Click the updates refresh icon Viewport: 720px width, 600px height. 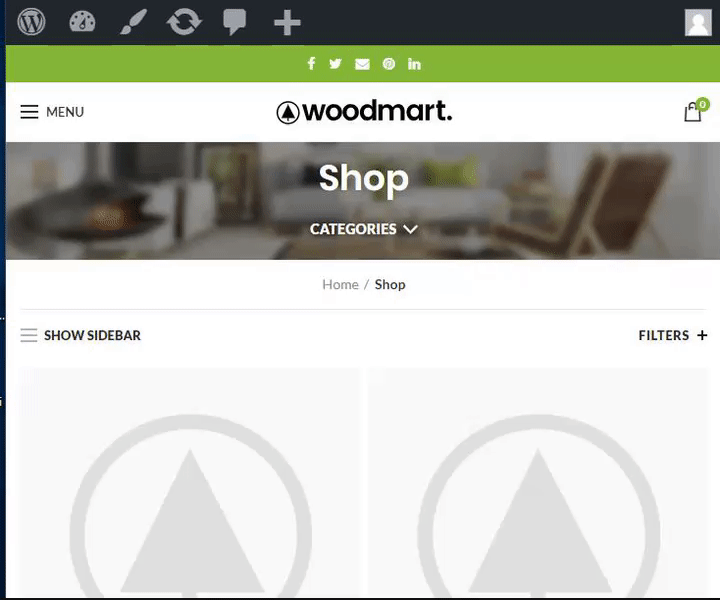(184, 22)
